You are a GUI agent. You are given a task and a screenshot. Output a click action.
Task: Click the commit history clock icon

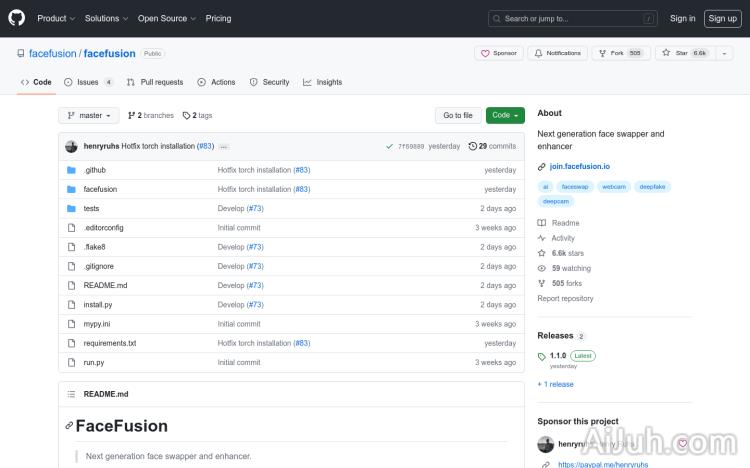pyautogui.click(x=473, y=146)
